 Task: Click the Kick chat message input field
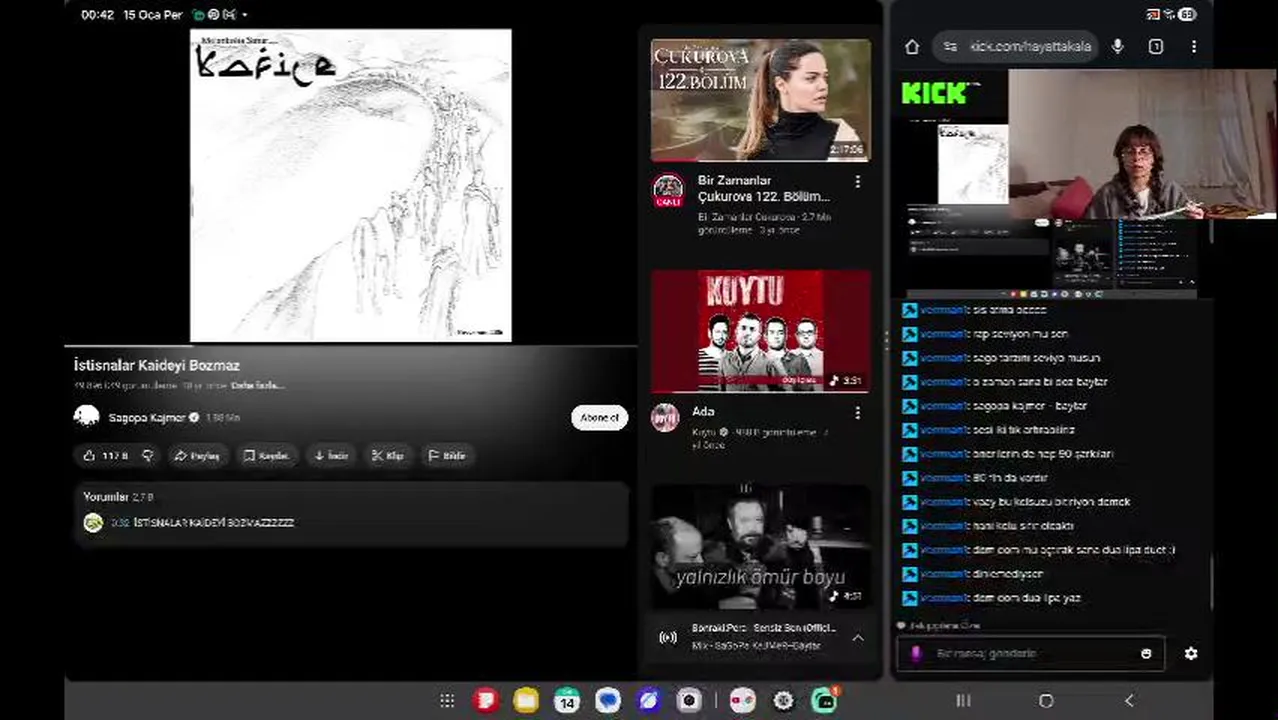click(x=1030, y=653)
